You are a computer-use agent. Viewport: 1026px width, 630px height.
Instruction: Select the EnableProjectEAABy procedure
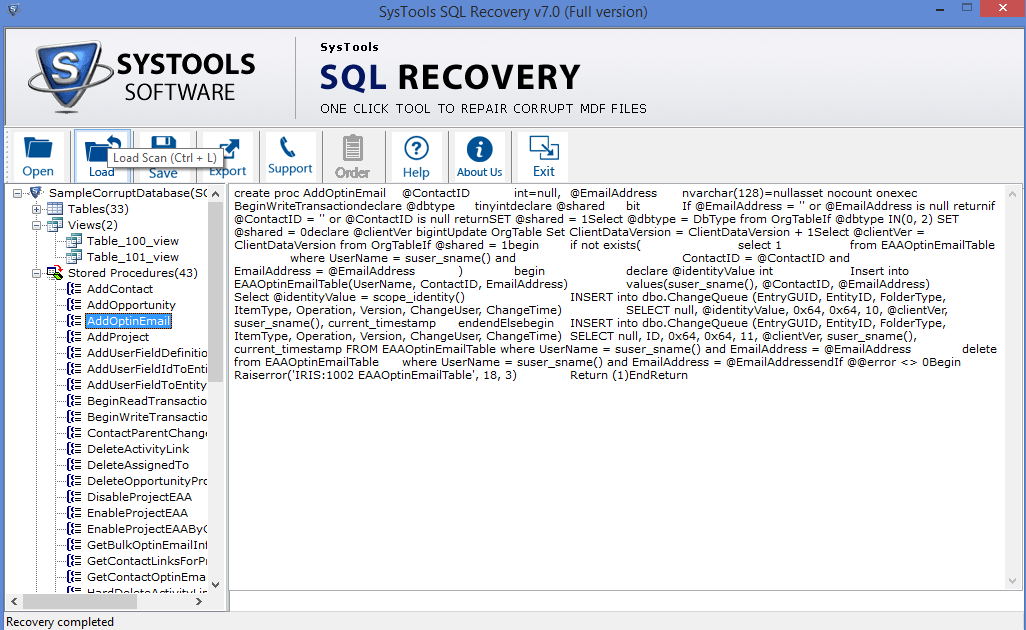(x=147, y=529)
